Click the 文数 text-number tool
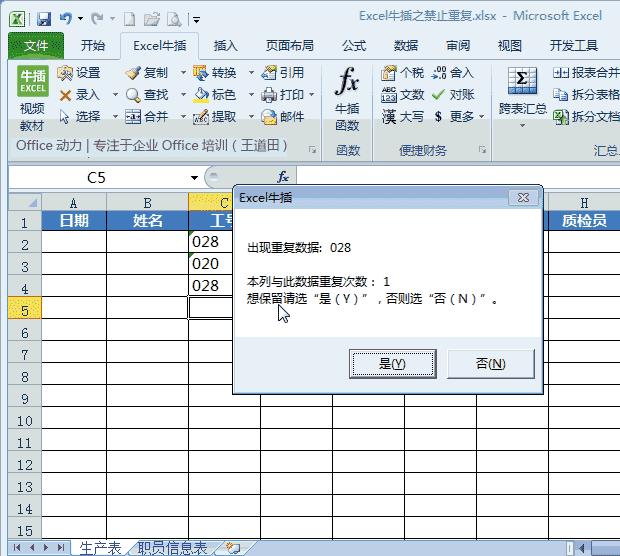Screen dimensions: 620x556 coord(402,95)
